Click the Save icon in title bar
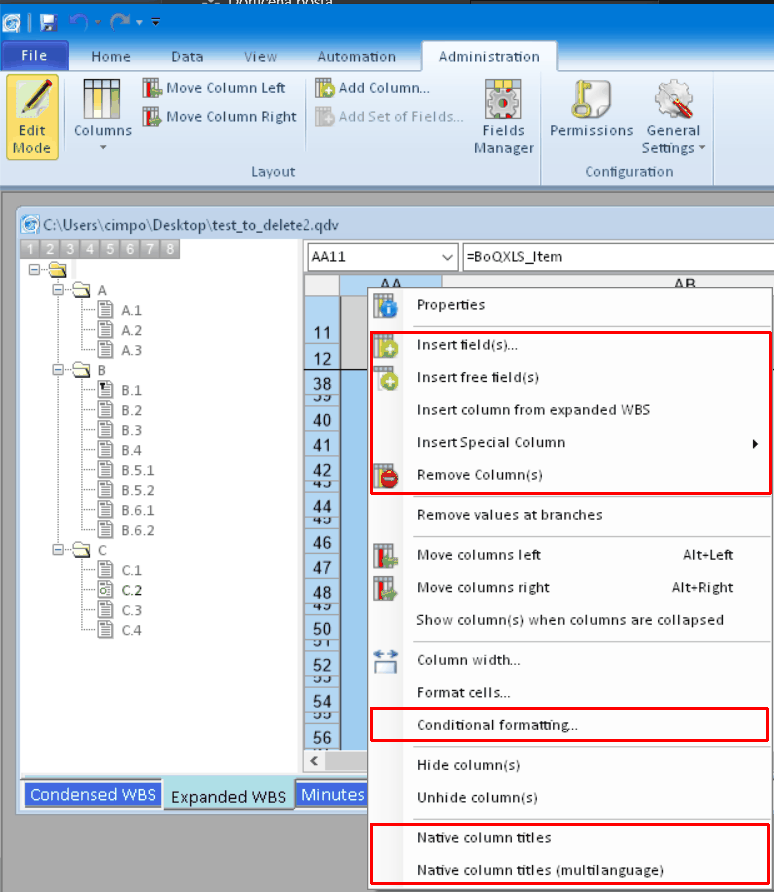Image resolution: width=774 pixels, height=892 pixels. (x=48, y=21)
